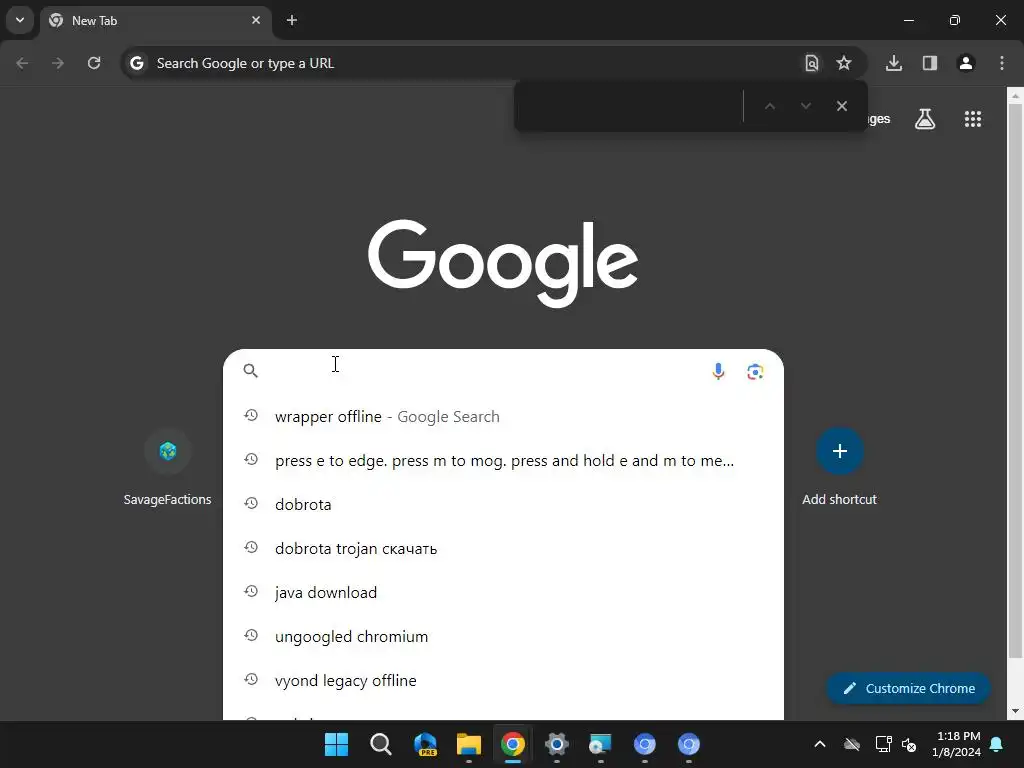Select 'vyond legacy offline' suggestion

(x=503, y=680)
